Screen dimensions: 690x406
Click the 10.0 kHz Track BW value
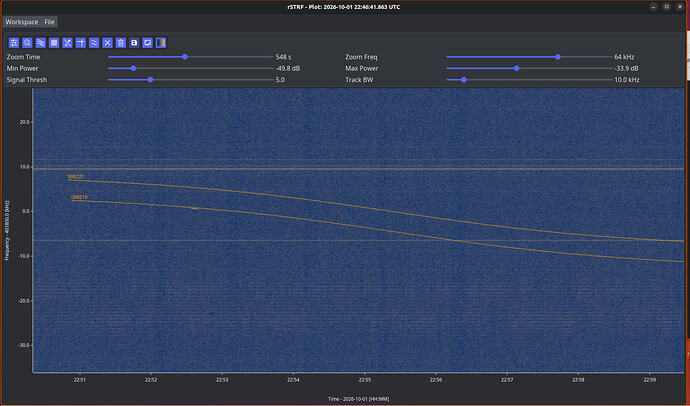pos(627,80)
